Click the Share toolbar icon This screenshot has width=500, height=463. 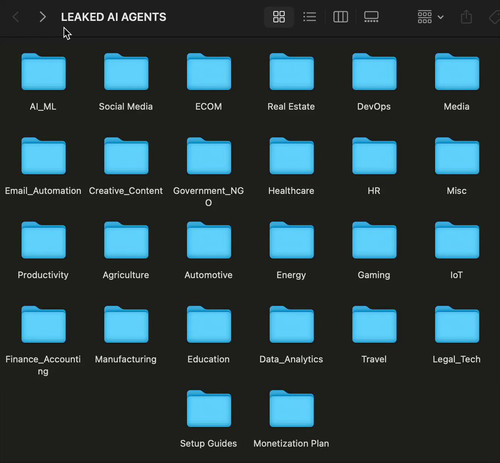point(466,17)
